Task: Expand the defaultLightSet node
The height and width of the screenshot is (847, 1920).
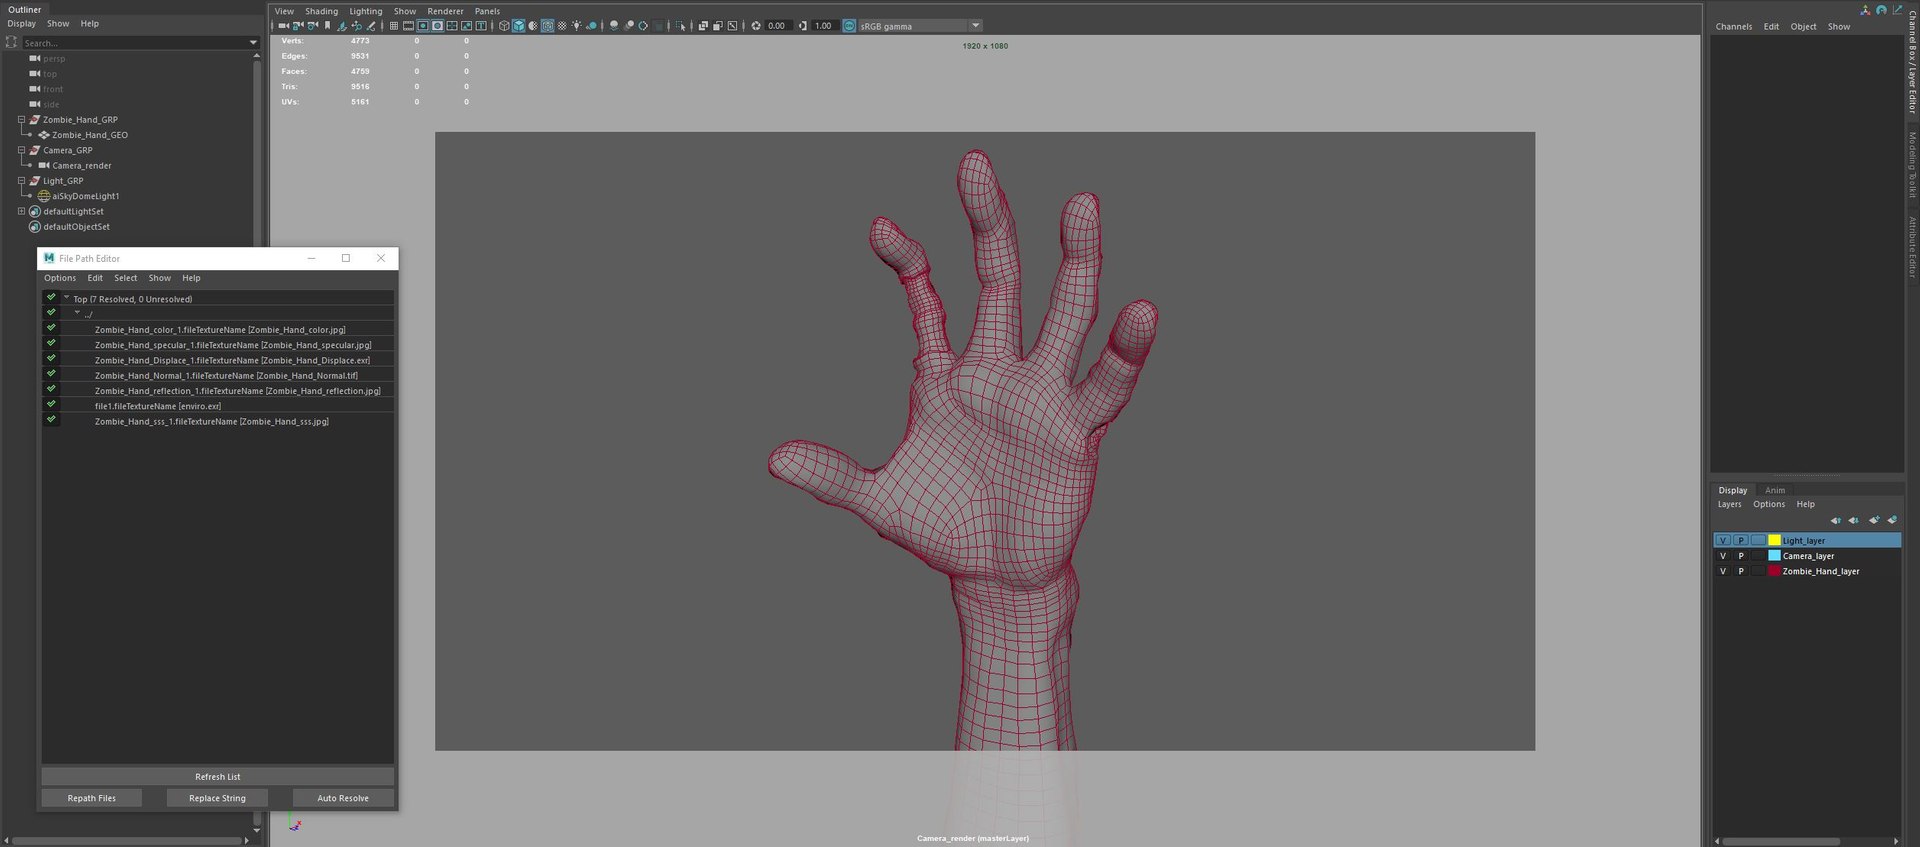Action: click(21, 211)
